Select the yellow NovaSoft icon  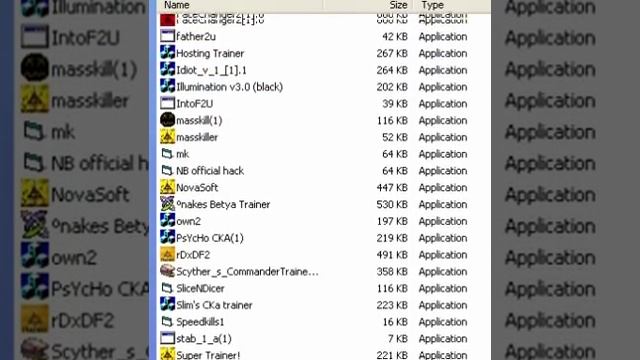167,187
